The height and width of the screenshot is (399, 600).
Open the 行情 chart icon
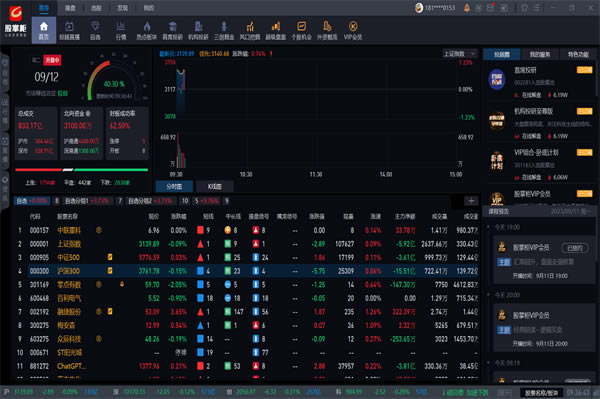(x=121, y=30)
